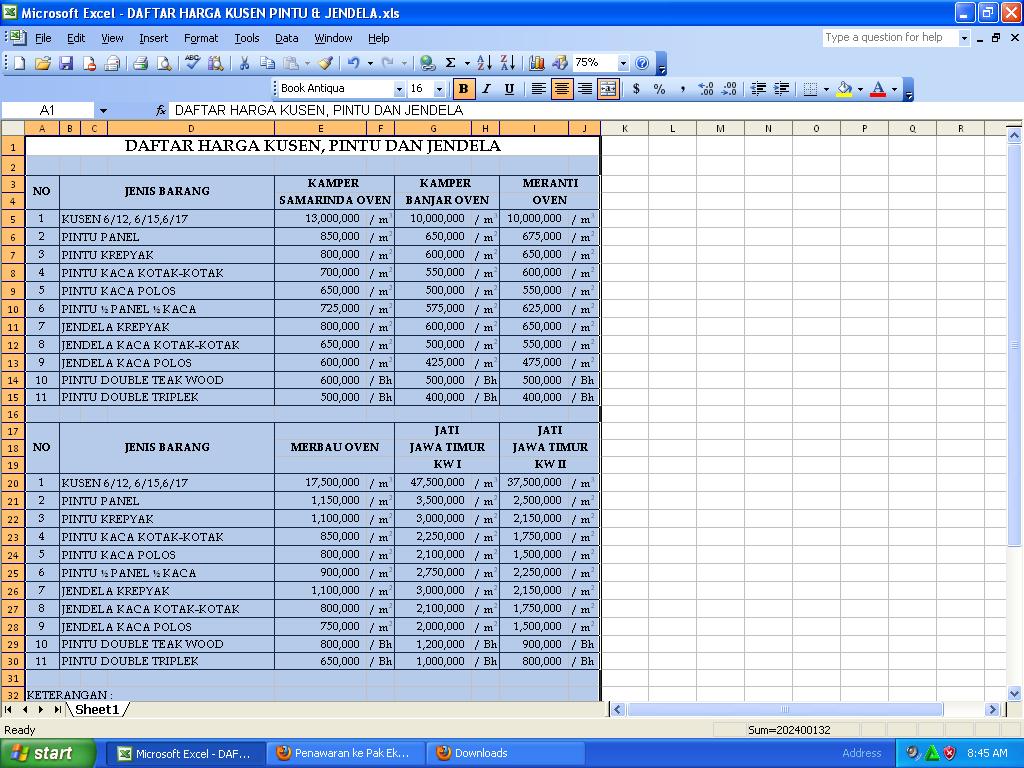Viewport: 1024px width, 768px height.
Task: Click the Format Painter brush
Action: (325, 63)
